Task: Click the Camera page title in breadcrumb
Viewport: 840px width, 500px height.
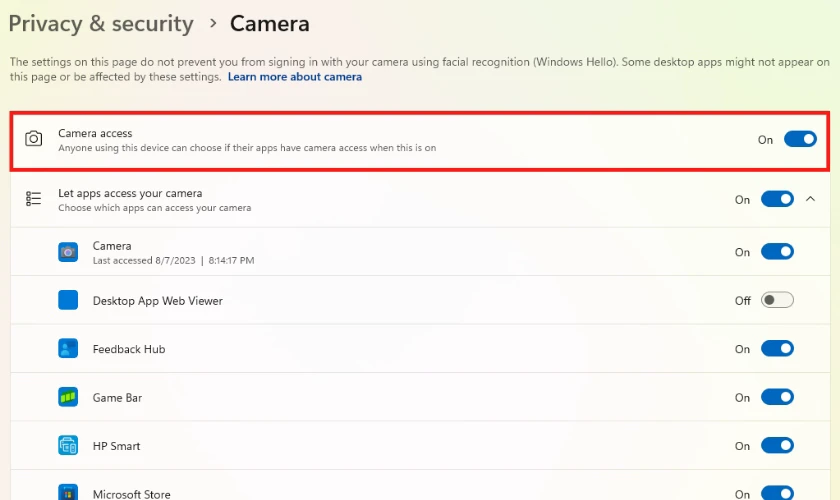Action: pyautogui.click(x=269, y=24)
